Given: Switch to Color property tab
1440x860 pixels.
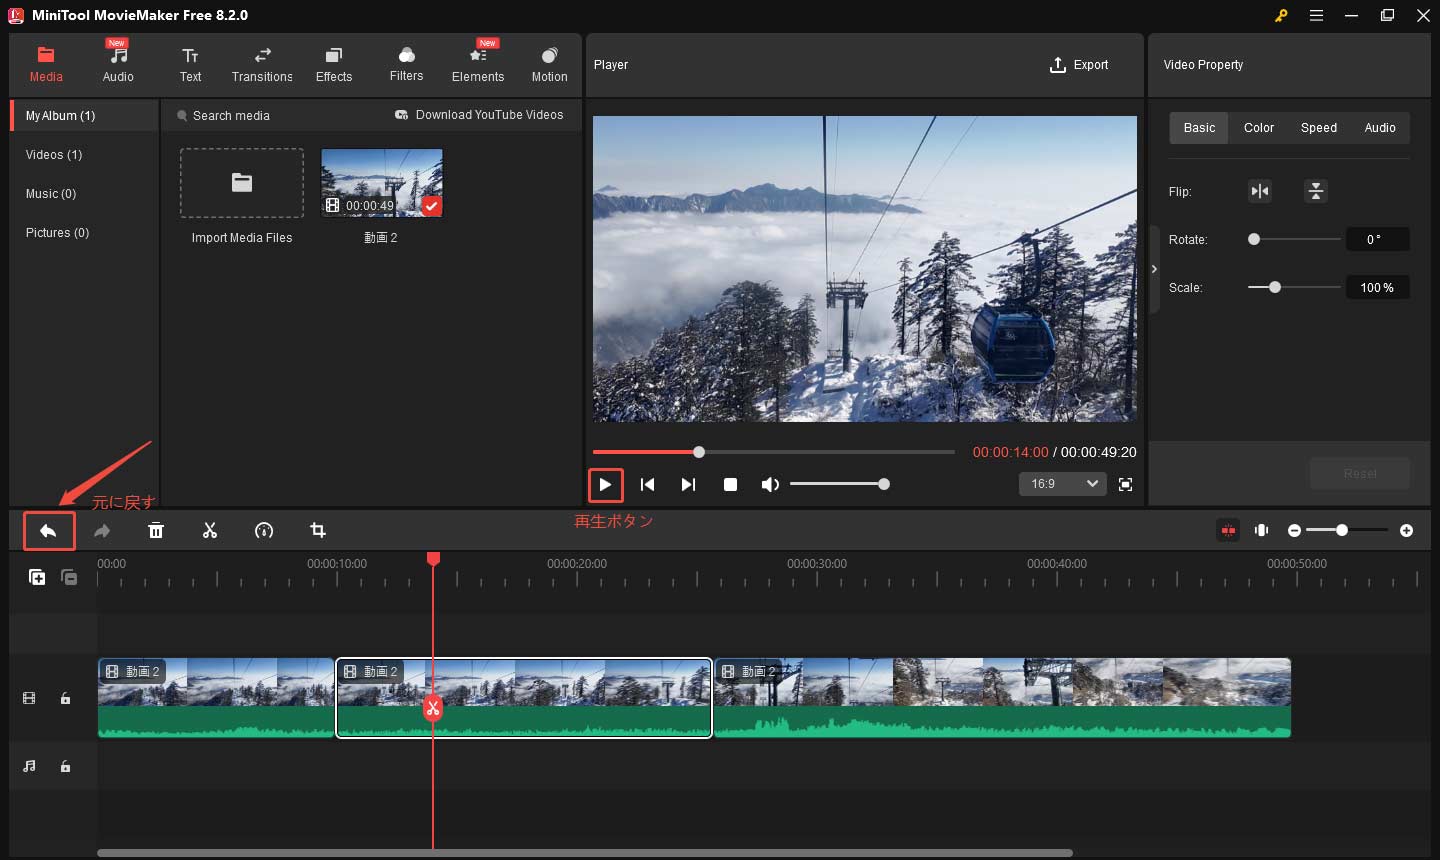Looking at the screenshot, I should coord(1258,128).
